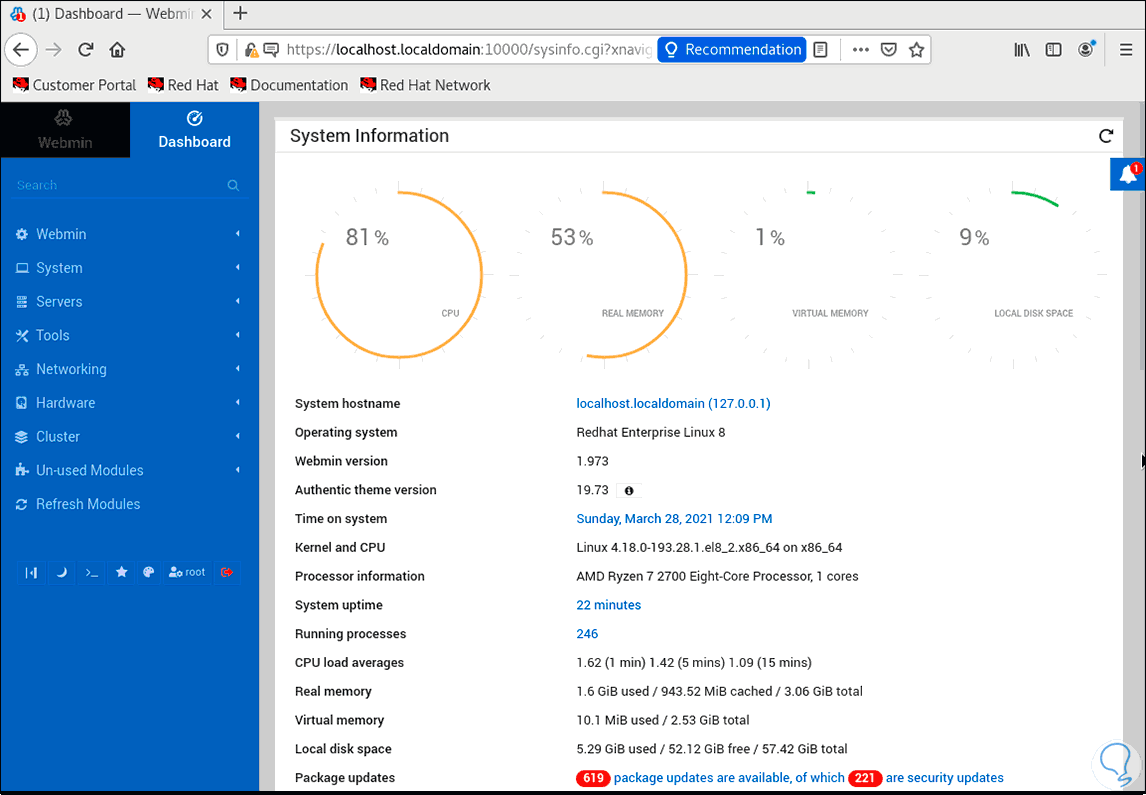Open Red Hat Network bookmark
This screenshot has height=795, width=1146.
(425, 85)
